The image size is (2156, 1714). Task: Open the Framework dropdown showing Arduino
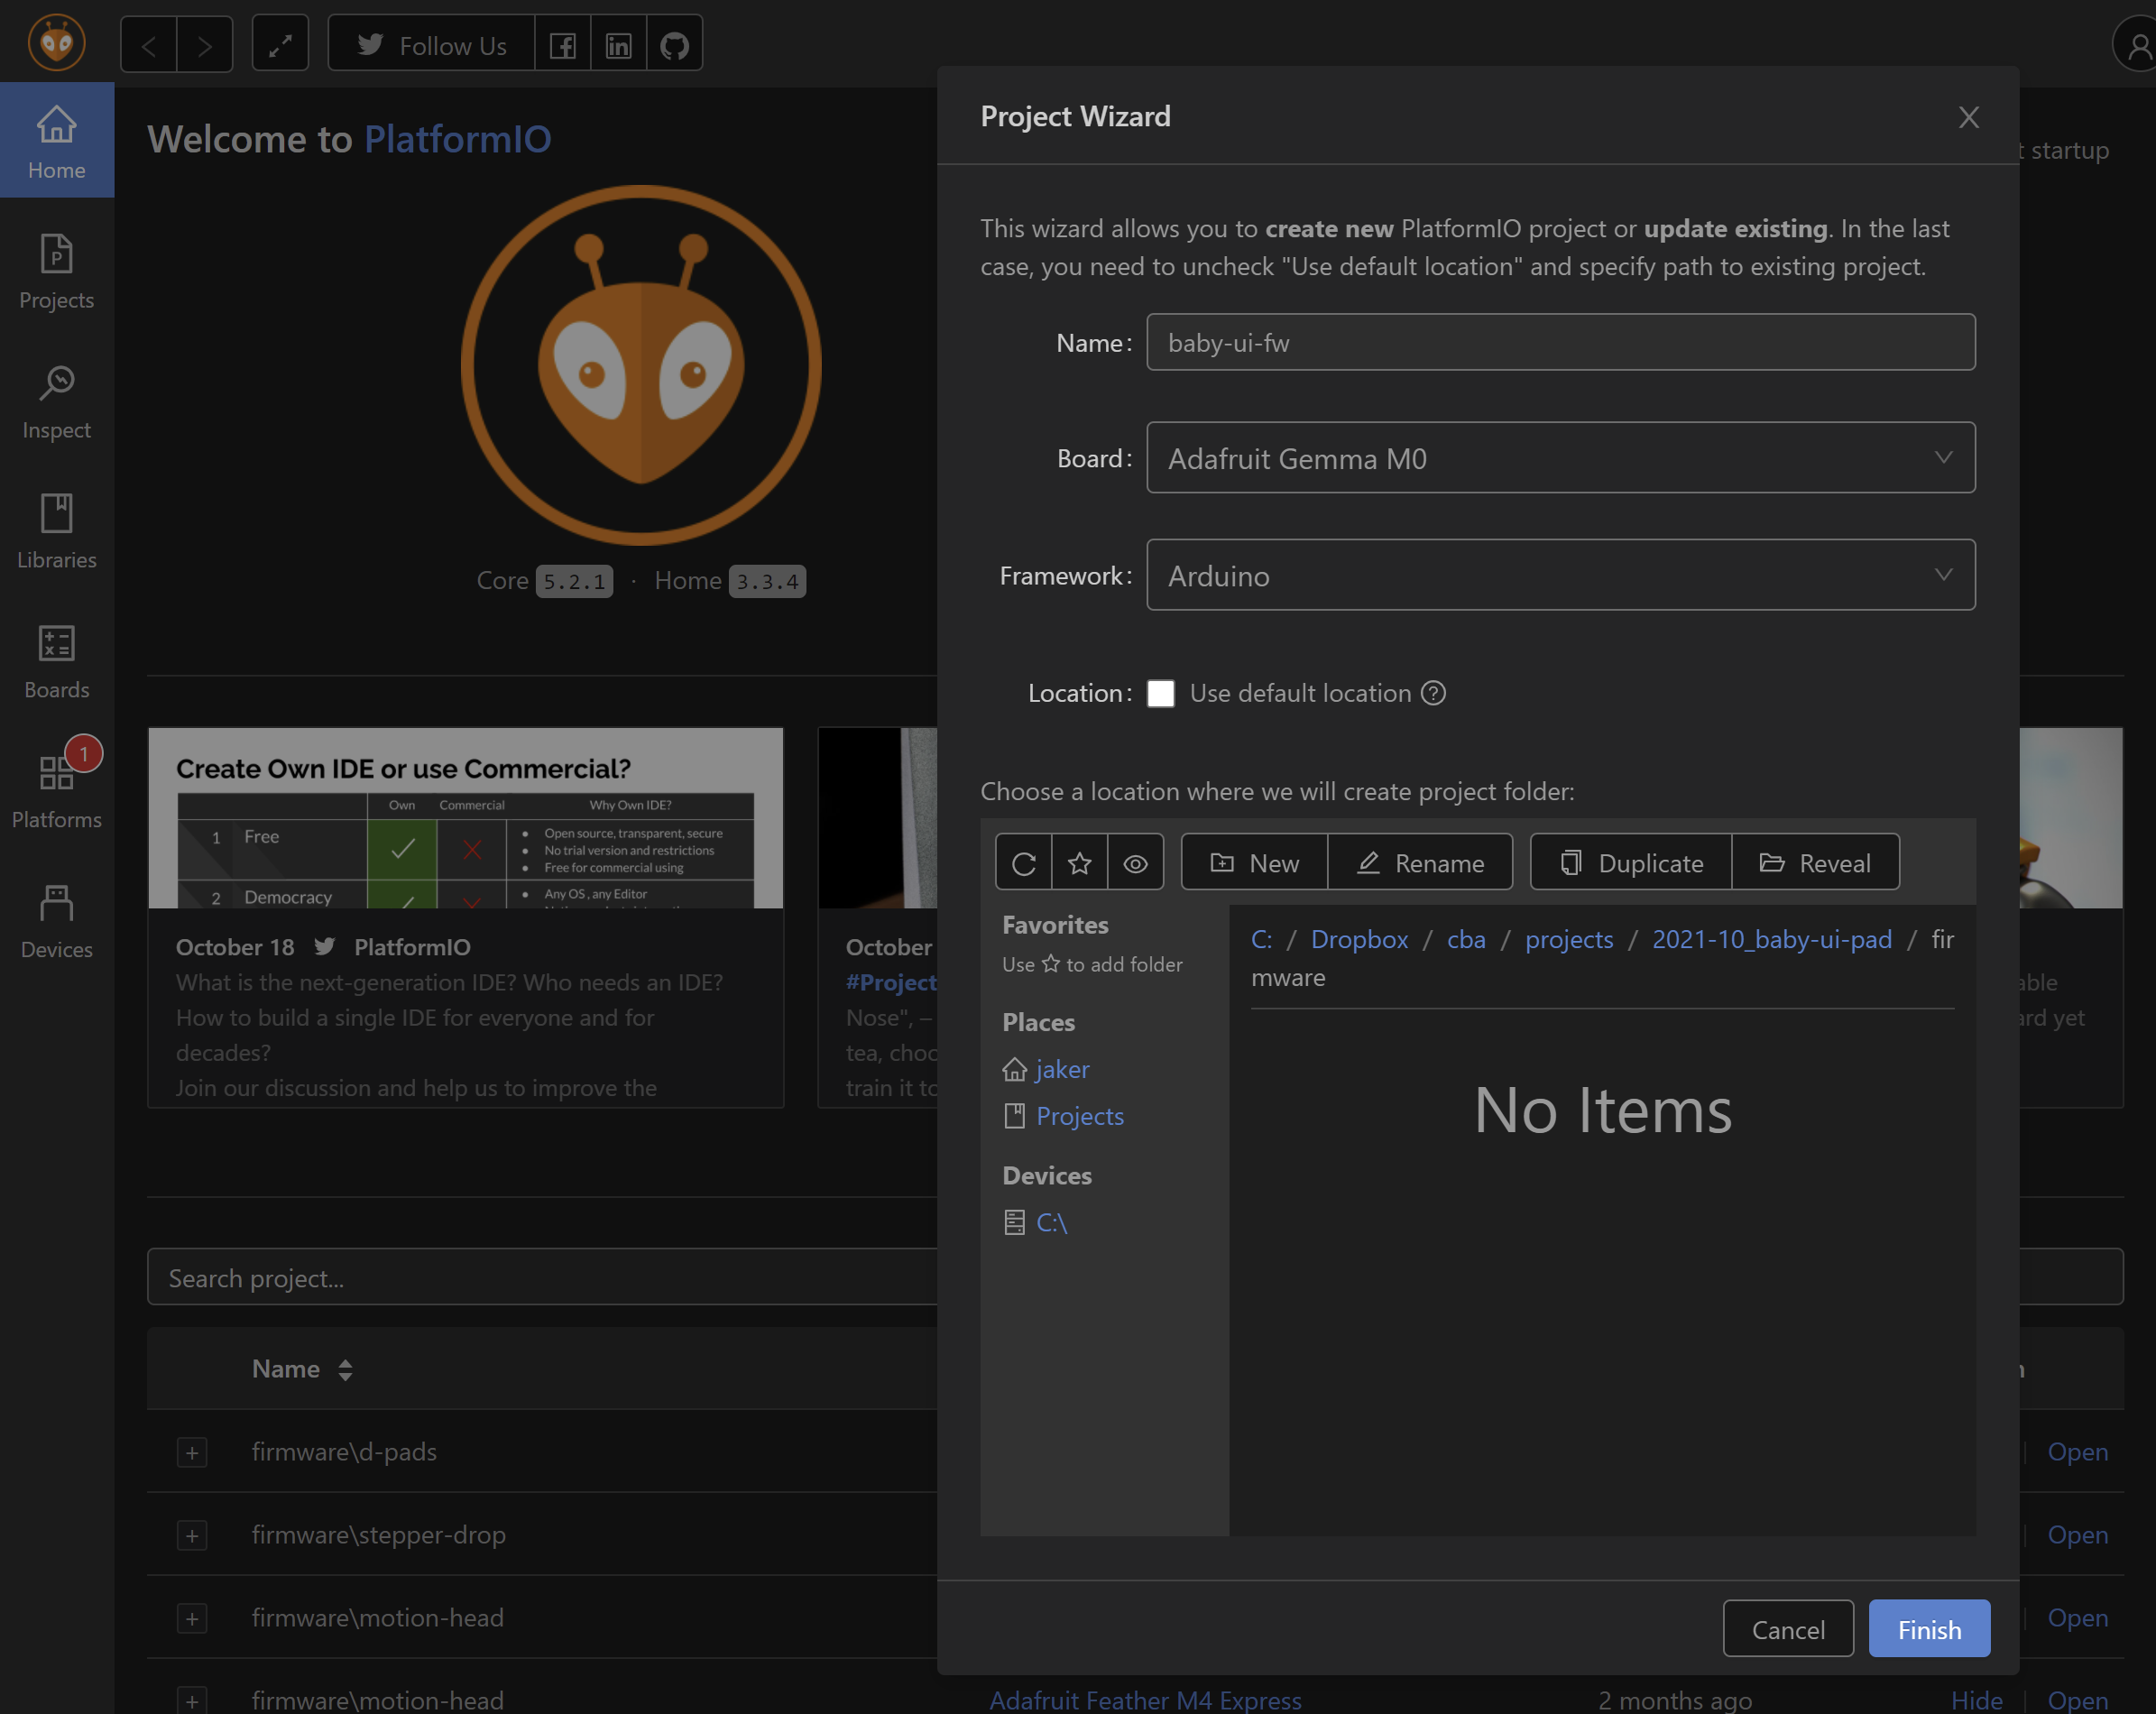1560,575
